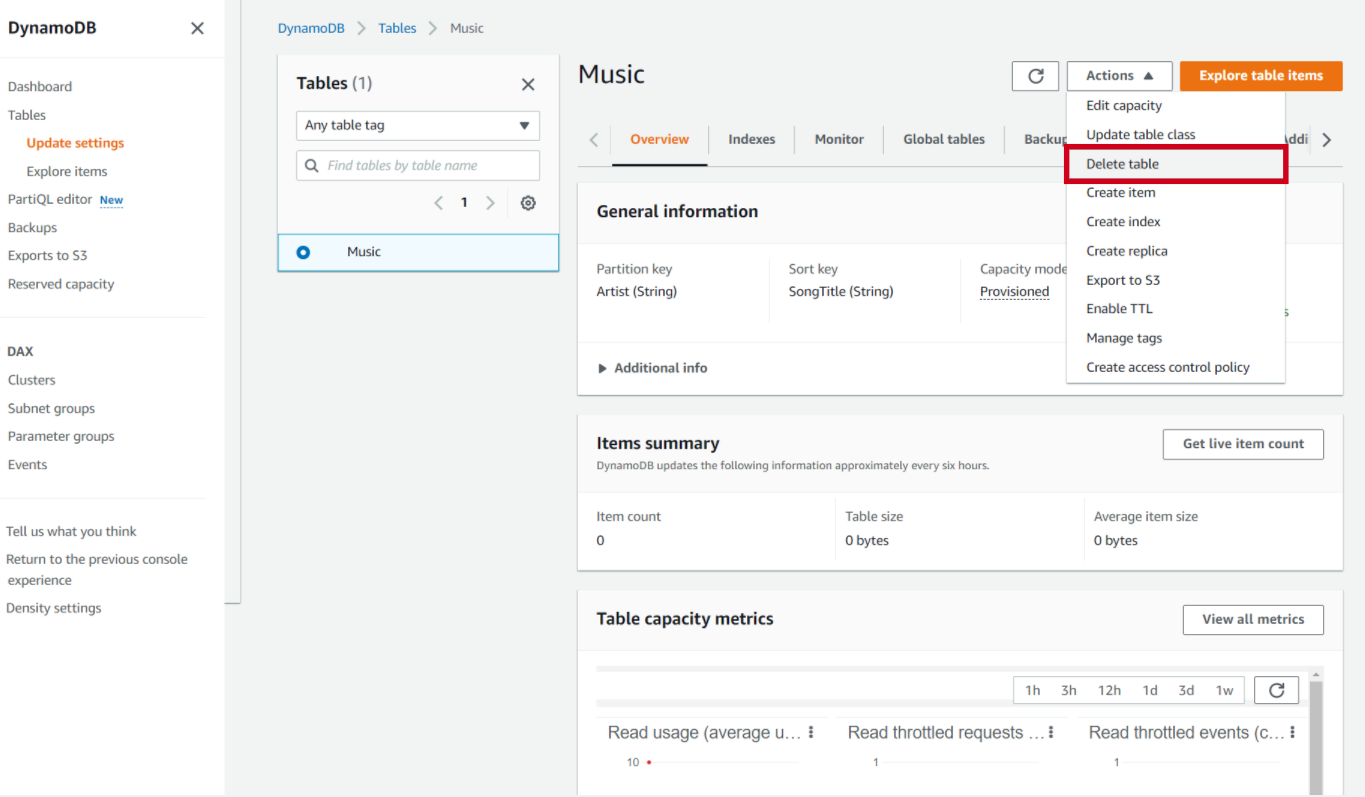The image size is (1365, 797).
Task: Open Events in sidebar
Action: tap(28, 464)
